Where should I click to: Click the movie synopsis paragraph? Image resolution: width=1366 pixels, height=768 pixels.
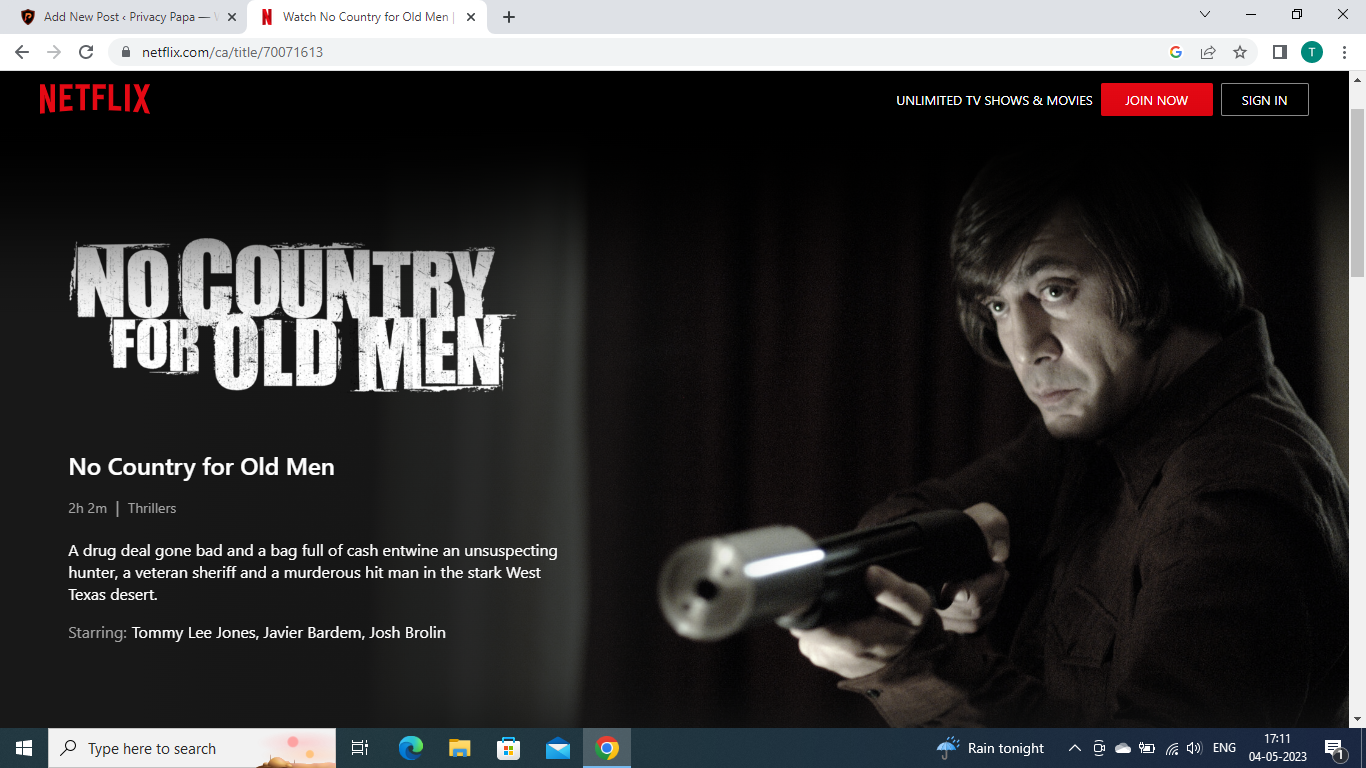pos(313,572)
